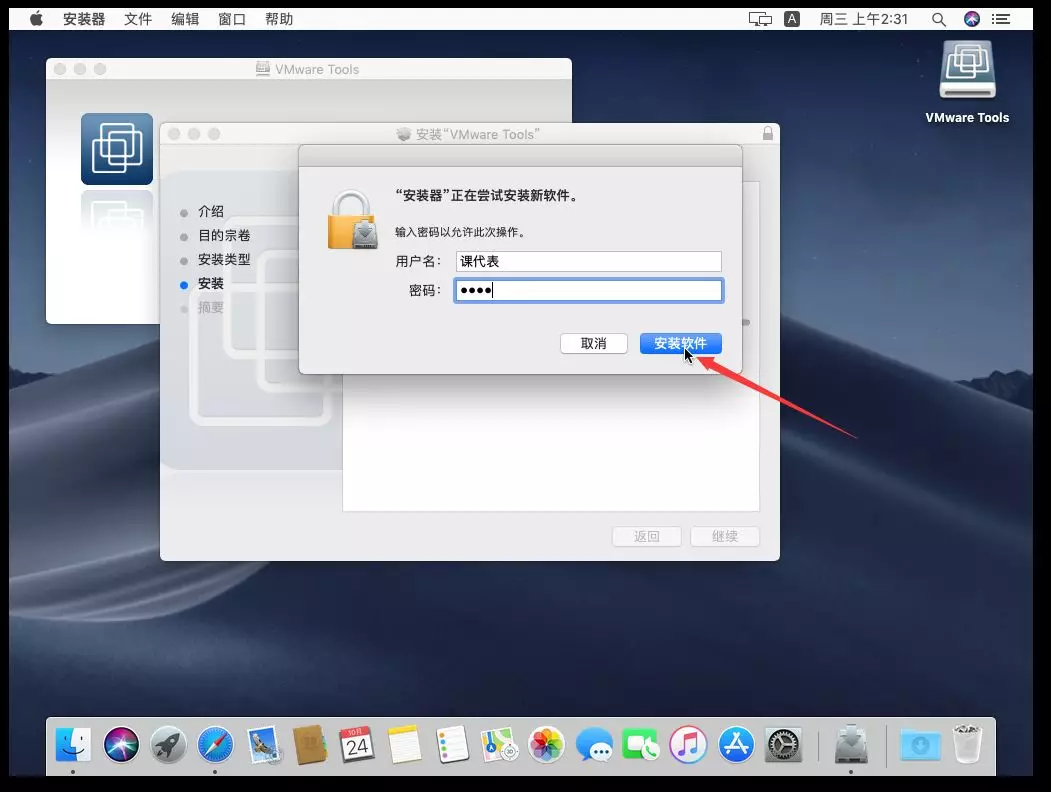
Task: Focus the 密码 password field
Action: 589,290
